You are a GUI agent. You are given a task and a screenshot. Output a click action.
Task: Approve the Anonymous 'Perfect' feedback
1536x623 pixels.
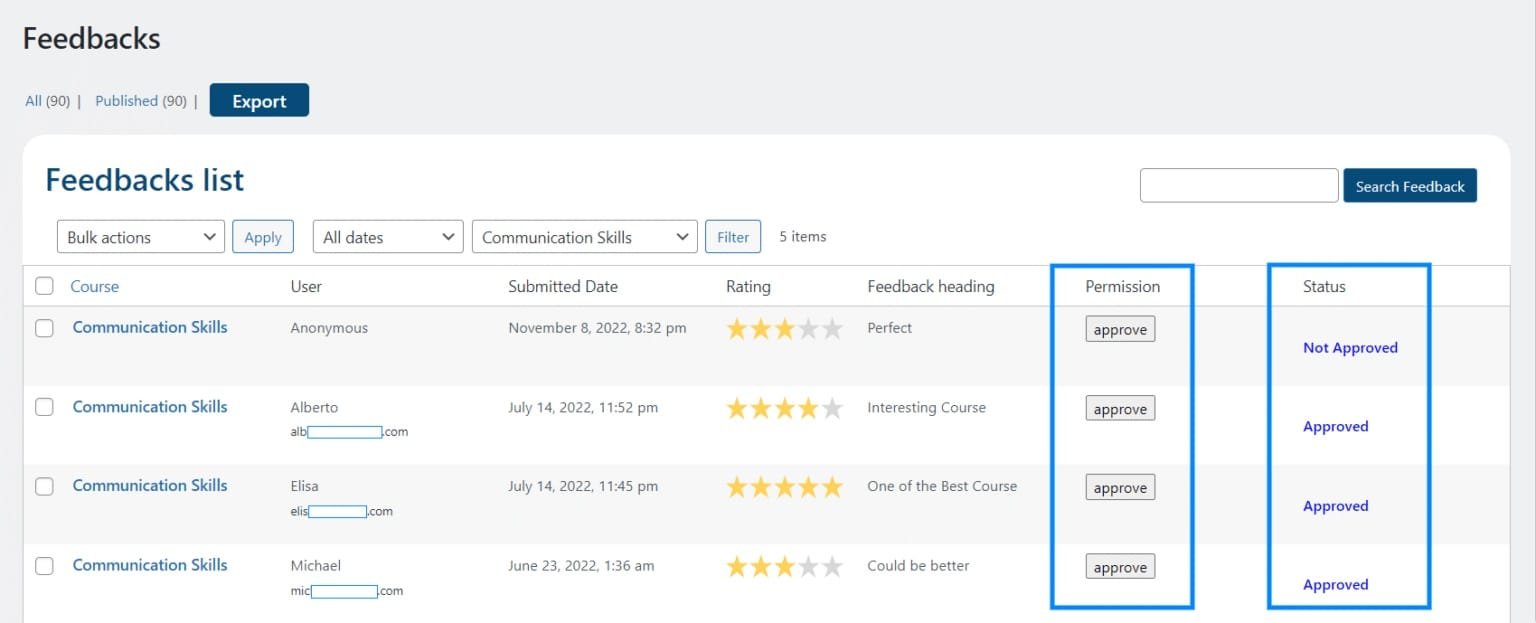(1120, 329)
